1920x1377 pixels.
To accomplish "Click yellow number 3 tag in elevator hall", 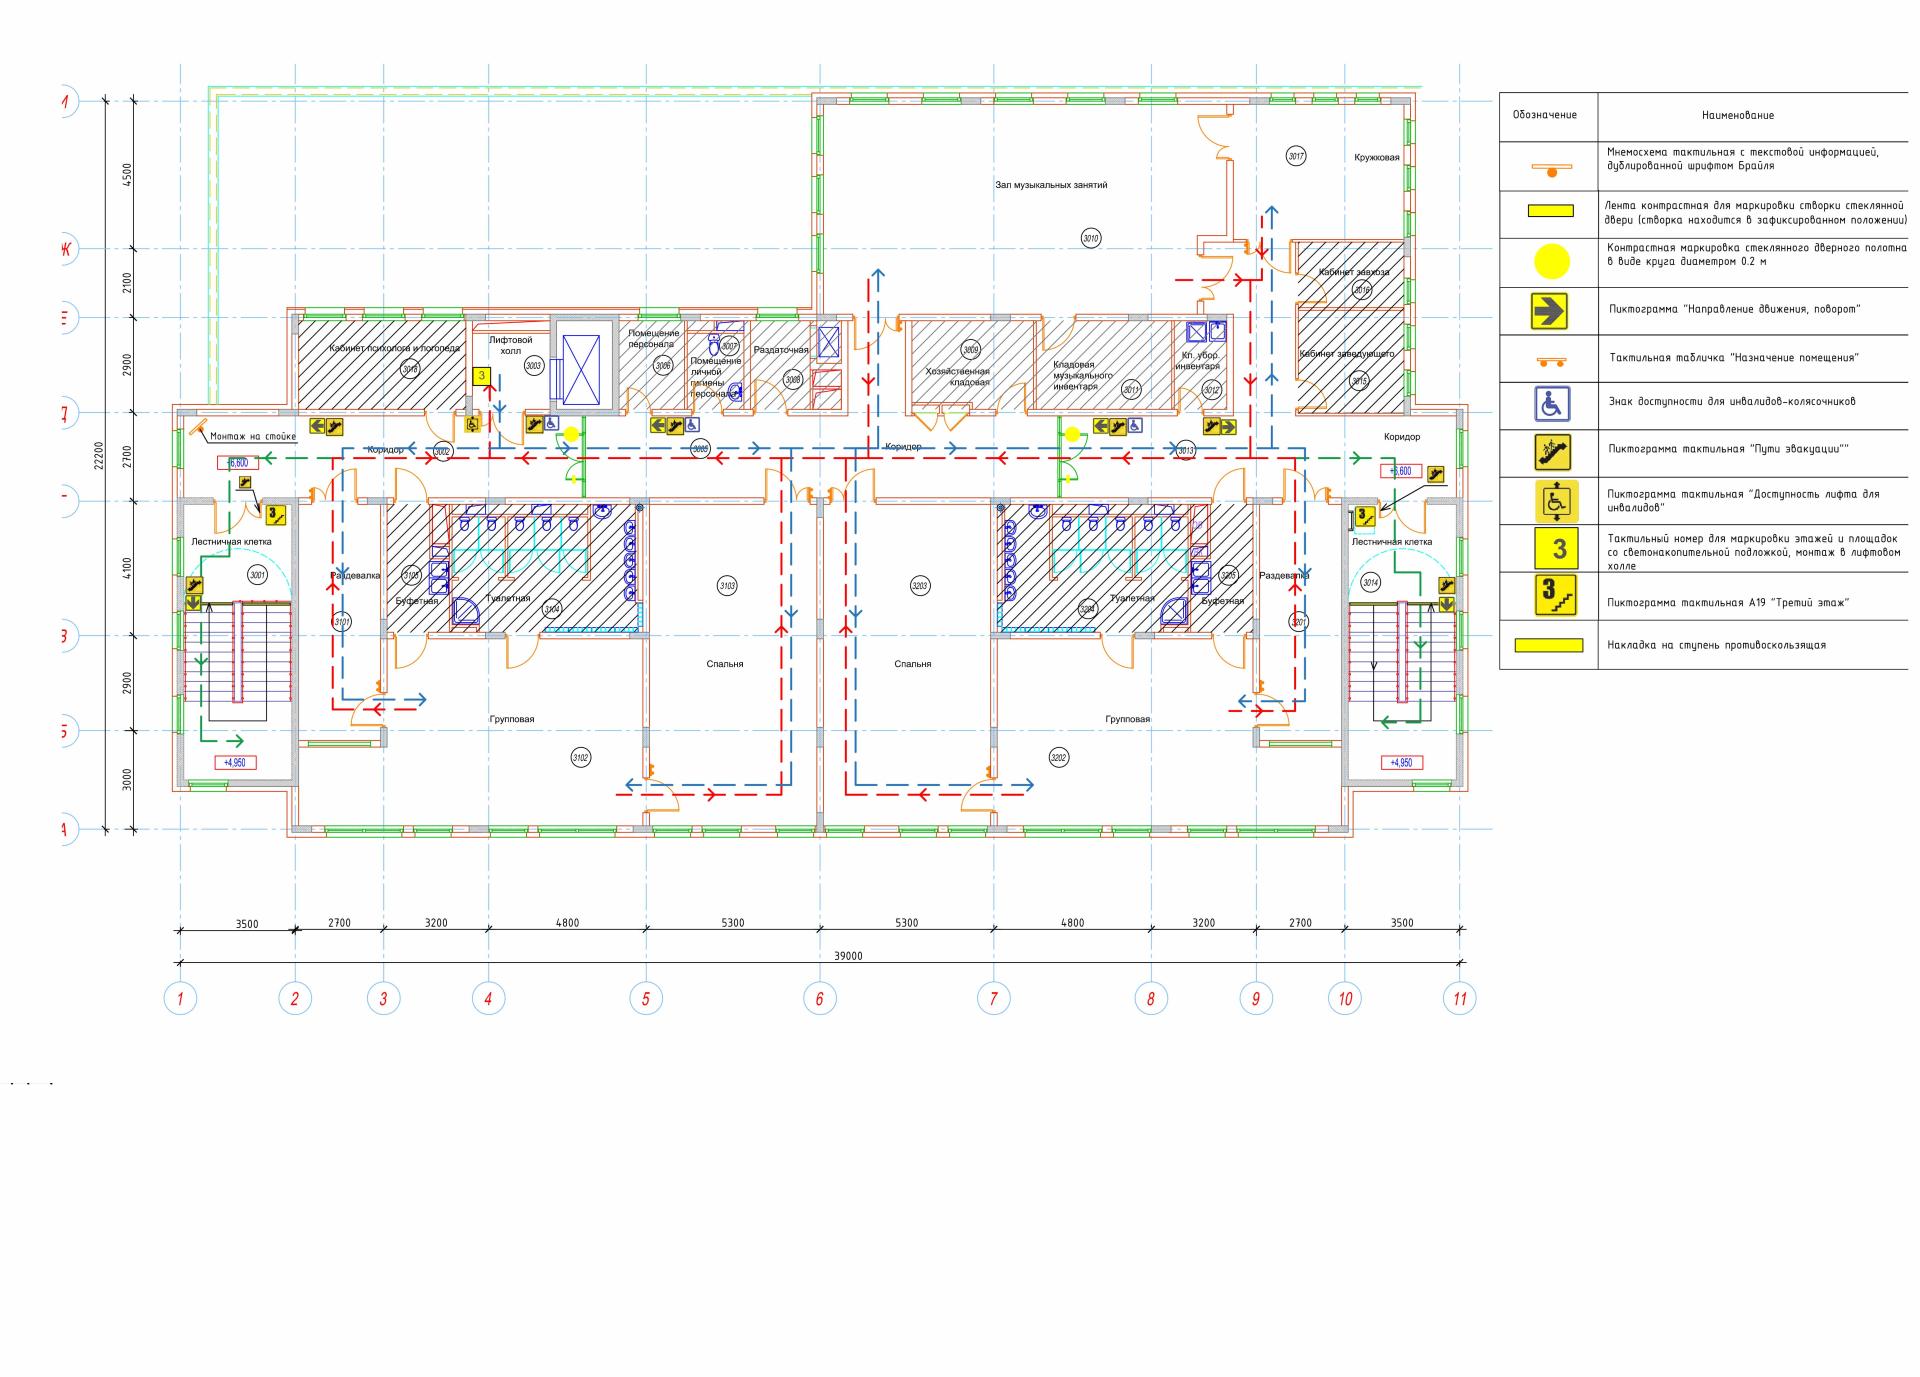I will [x=482, y=376].
